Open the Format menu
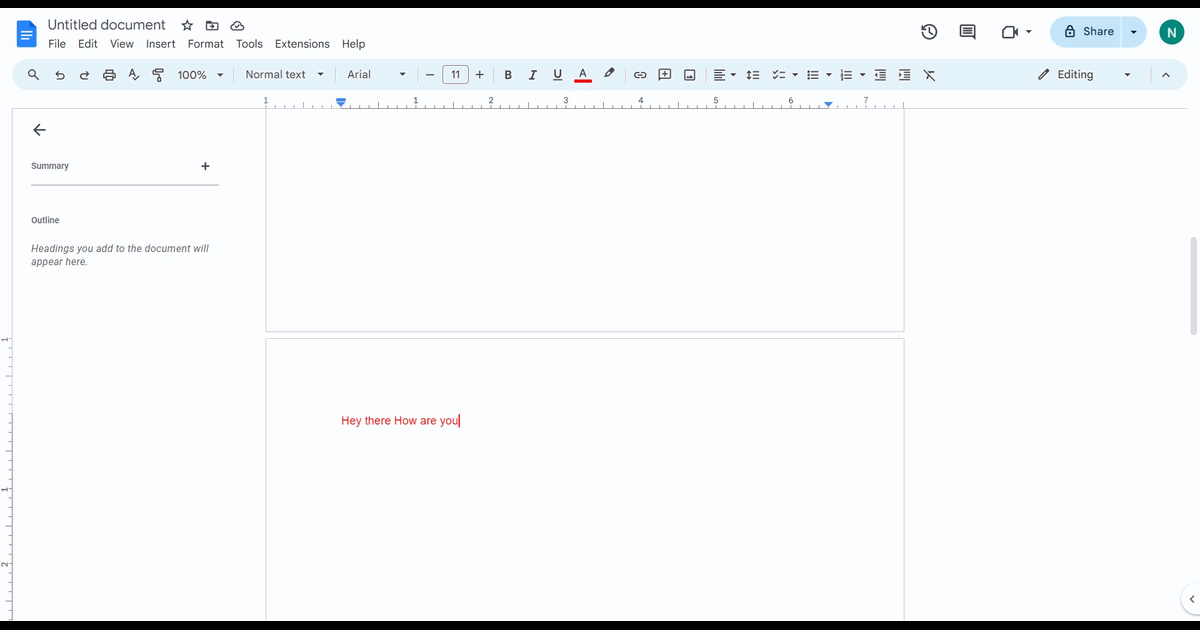Viewport: 1200px width, 630px height. [x=206, y=44]
